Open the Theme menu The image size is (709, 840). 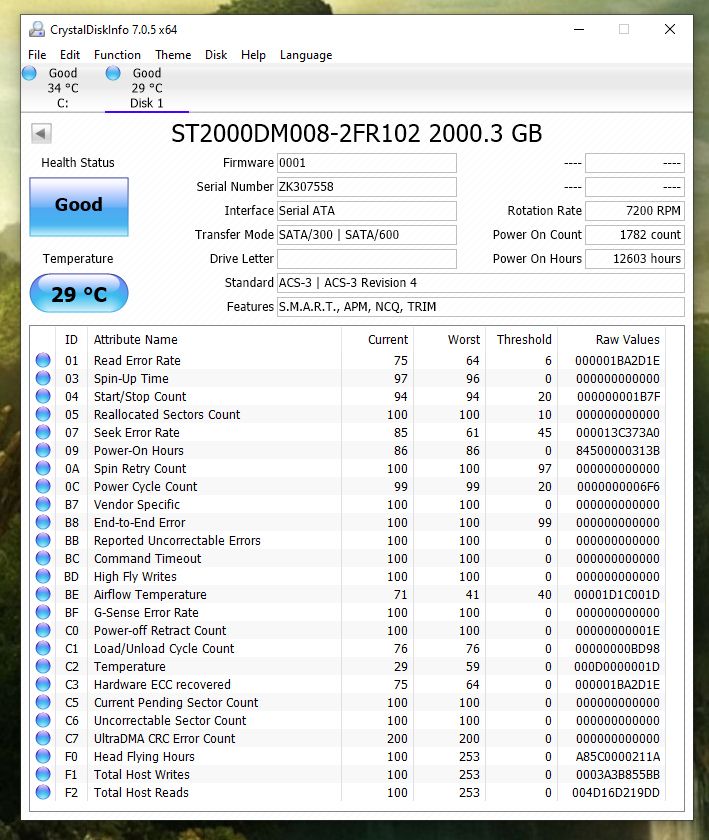pos(173,55)
